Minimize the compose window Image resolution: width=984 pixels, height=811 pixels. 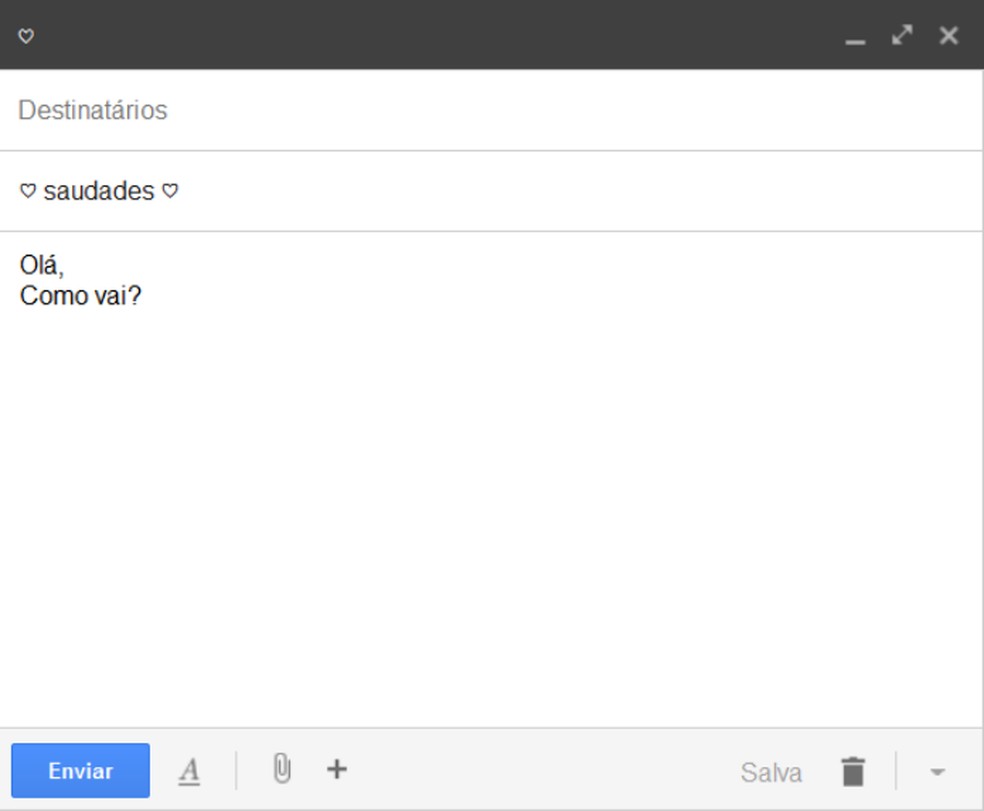855,38
